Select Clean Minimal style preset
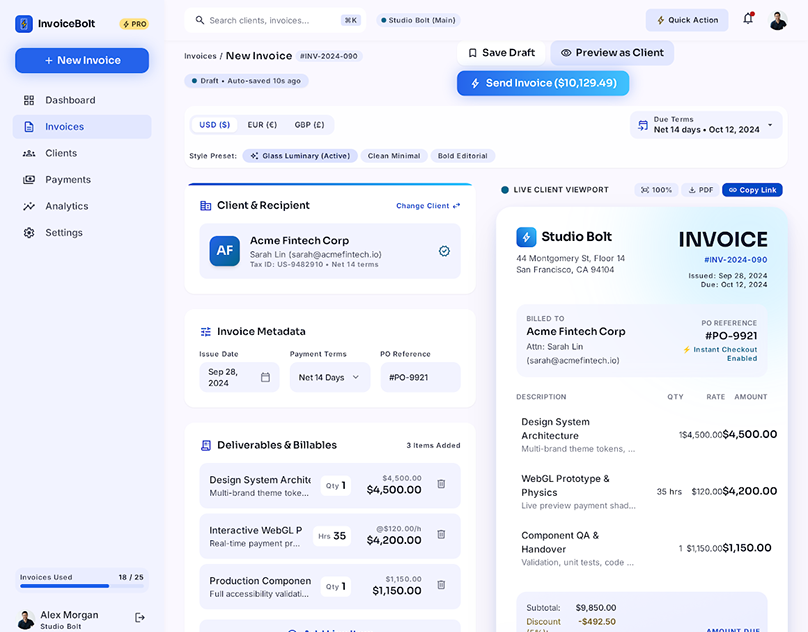 (x=394, y=156)
